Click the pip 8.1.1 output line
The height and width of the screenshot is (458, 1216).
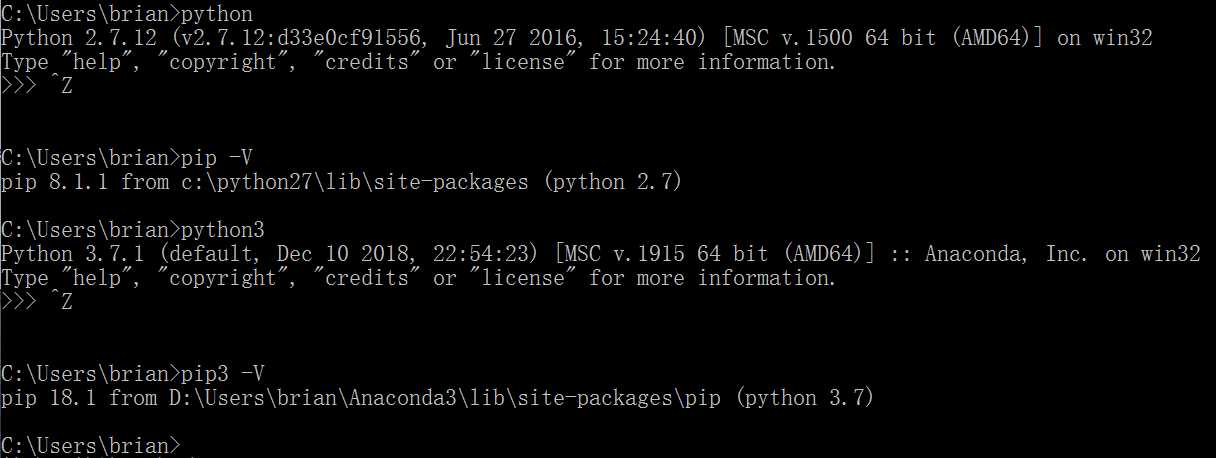tap(342, 182)
